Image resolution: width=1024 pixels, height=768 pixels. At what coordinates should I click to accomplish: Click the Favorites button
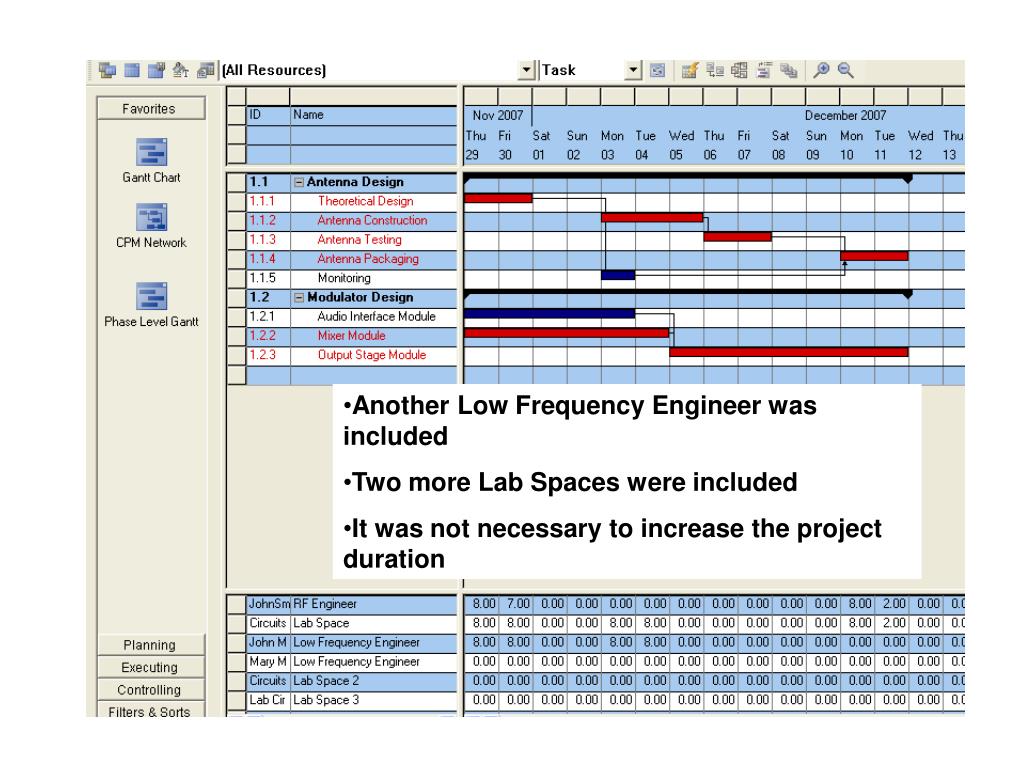(x=150, y=109)
